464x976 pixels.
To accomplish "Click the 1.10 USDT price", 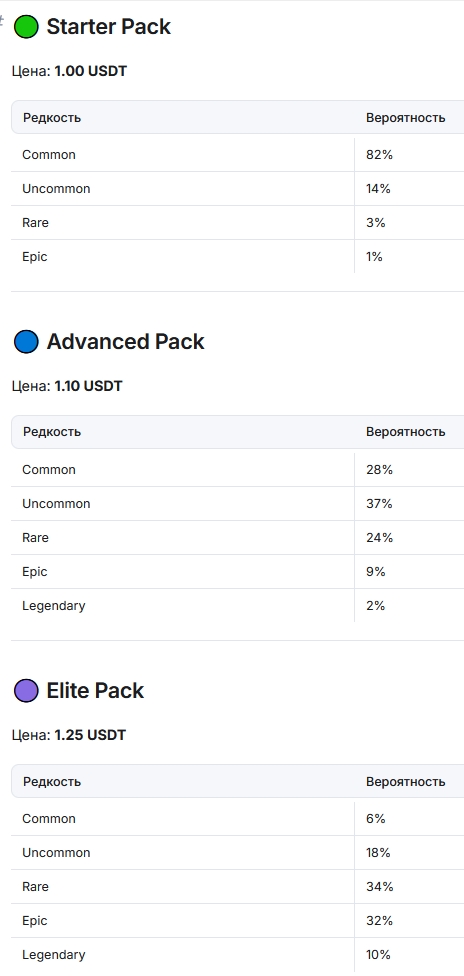I will [88, 386].
